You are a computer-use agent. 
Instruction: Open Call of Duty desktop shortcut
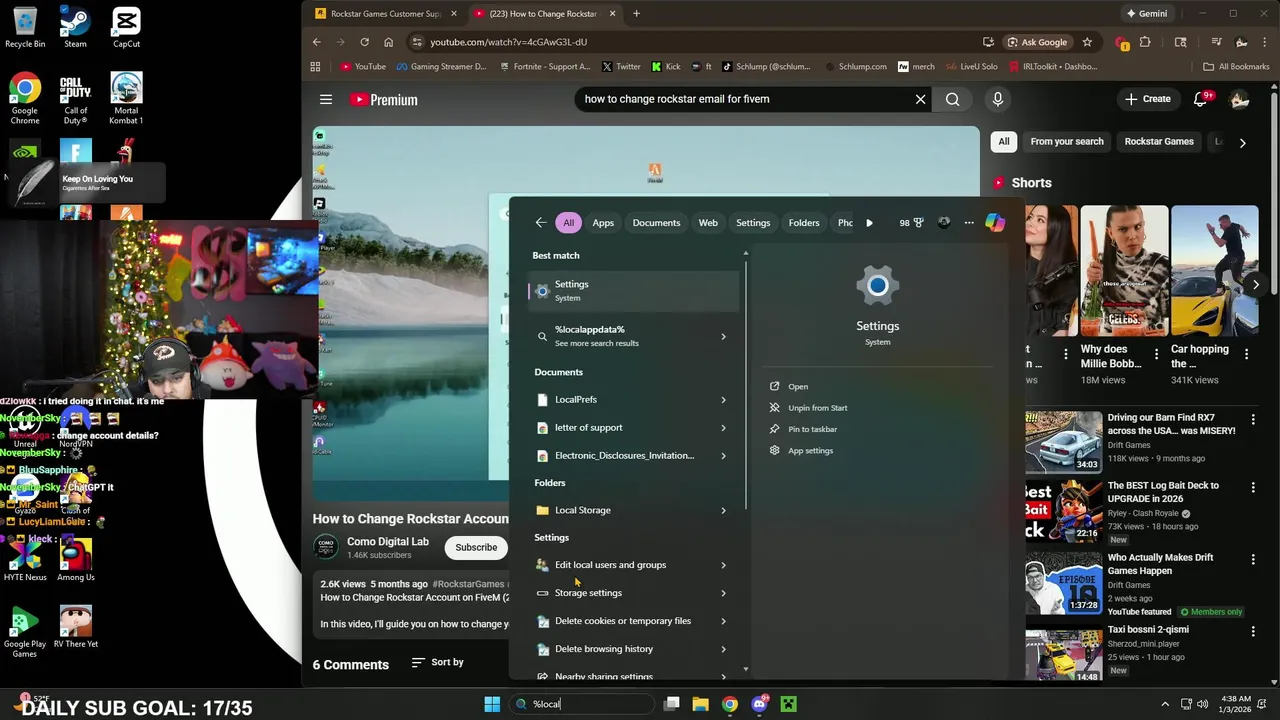click(x=75, y=98)
